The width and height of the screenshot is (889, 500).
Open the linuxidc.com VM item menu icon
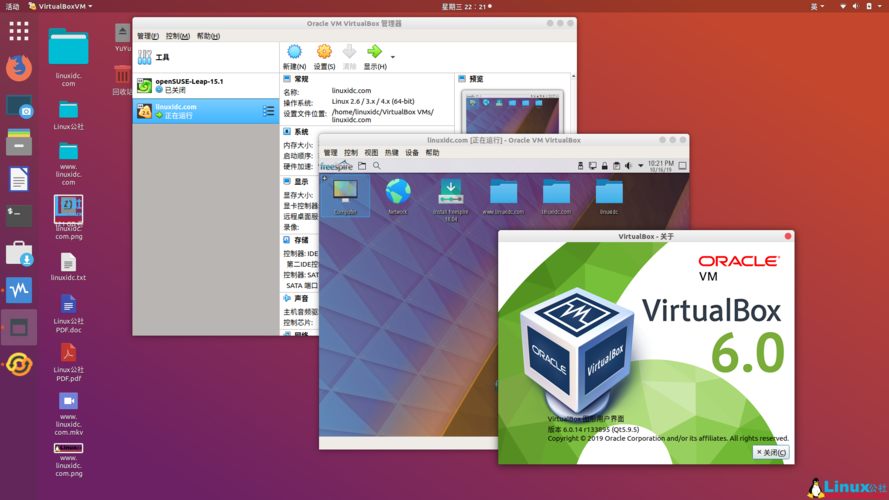[268, 111]
